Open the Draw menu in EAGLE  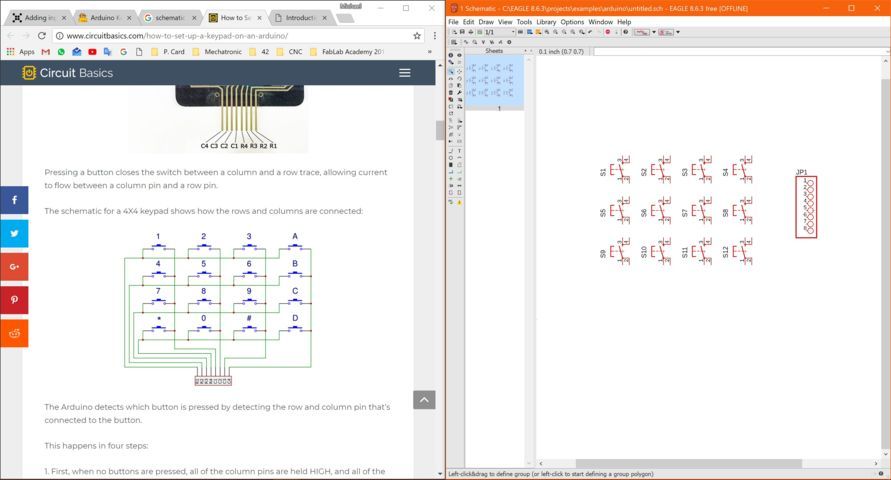tap(486, 22)
